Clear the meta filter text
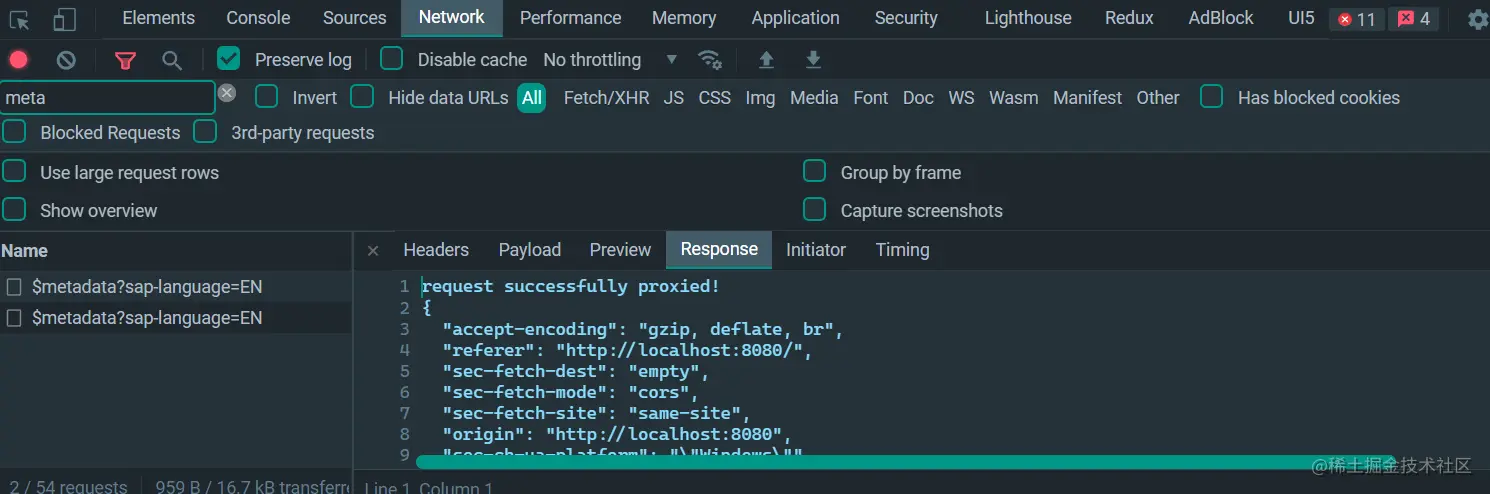 [x=227, y=93]
